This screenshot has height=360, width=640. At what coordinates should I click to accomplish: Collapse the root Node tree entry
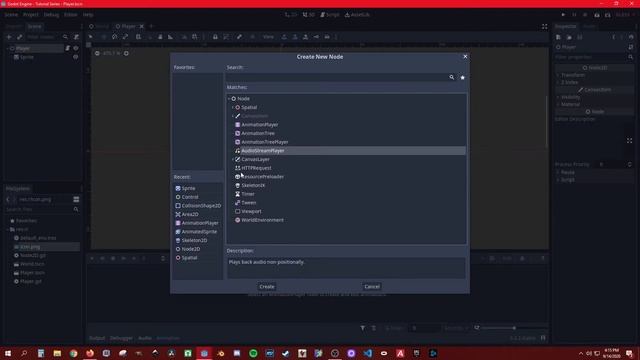(x=229, y=98)
